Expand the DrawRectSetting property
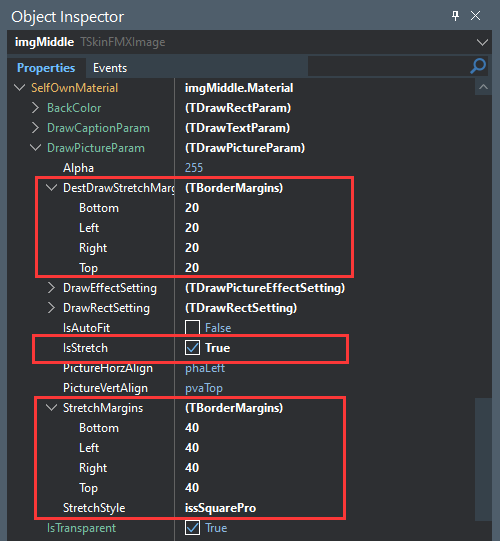The width and height of the screenshot is (500, 541). pos(51,308)
